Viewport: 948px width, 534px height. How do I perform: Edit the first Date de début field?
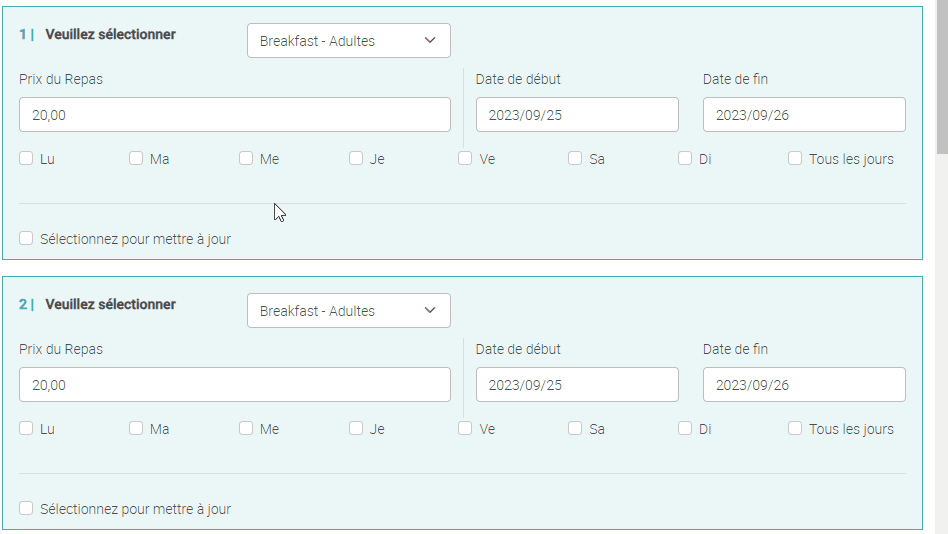click(x=577, y=115)
